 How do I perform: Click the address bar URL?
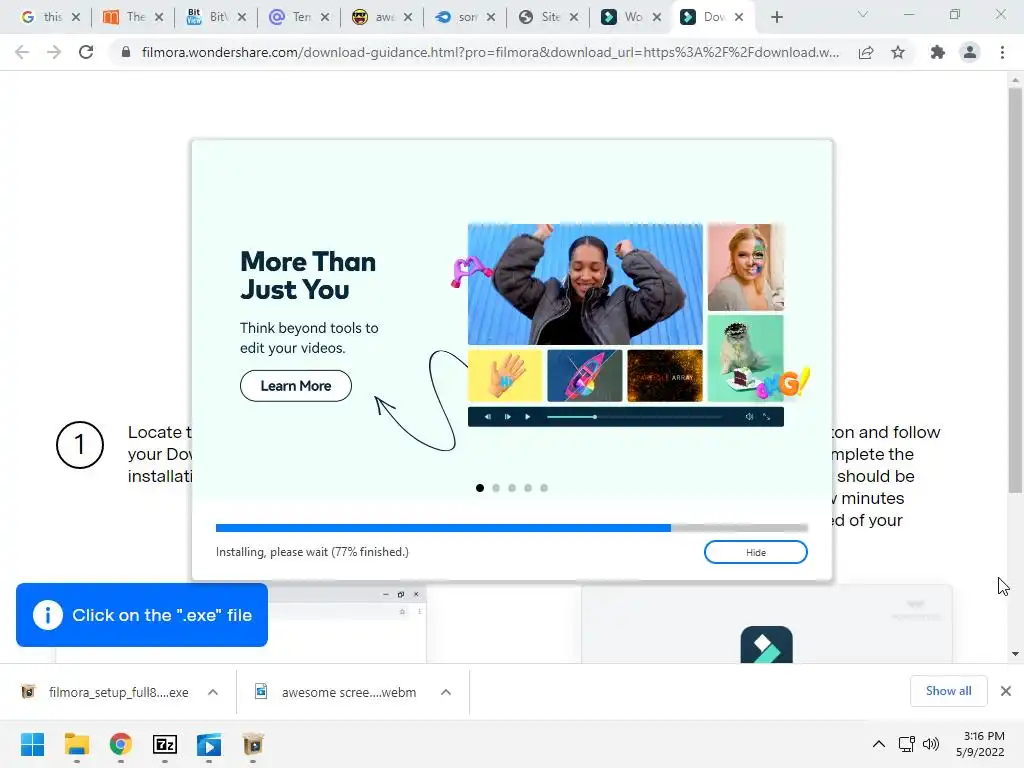pos(490,52)
